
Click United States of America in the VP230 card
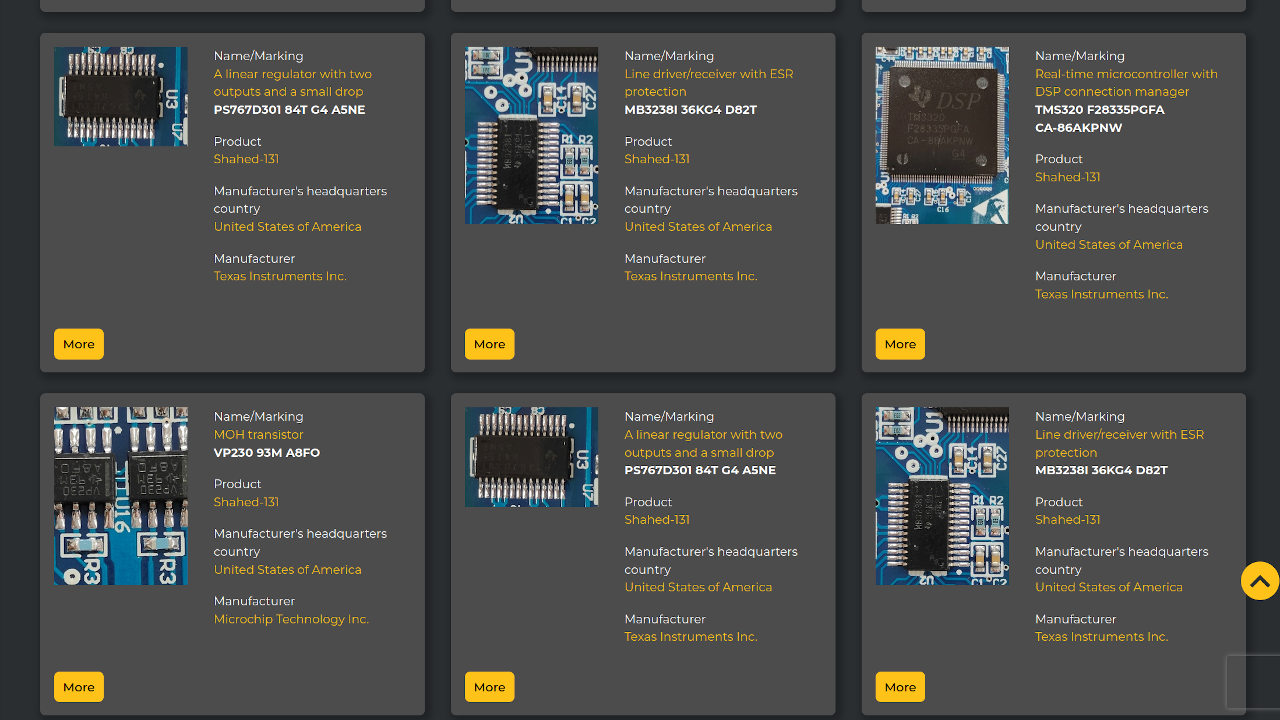(287, 570)
